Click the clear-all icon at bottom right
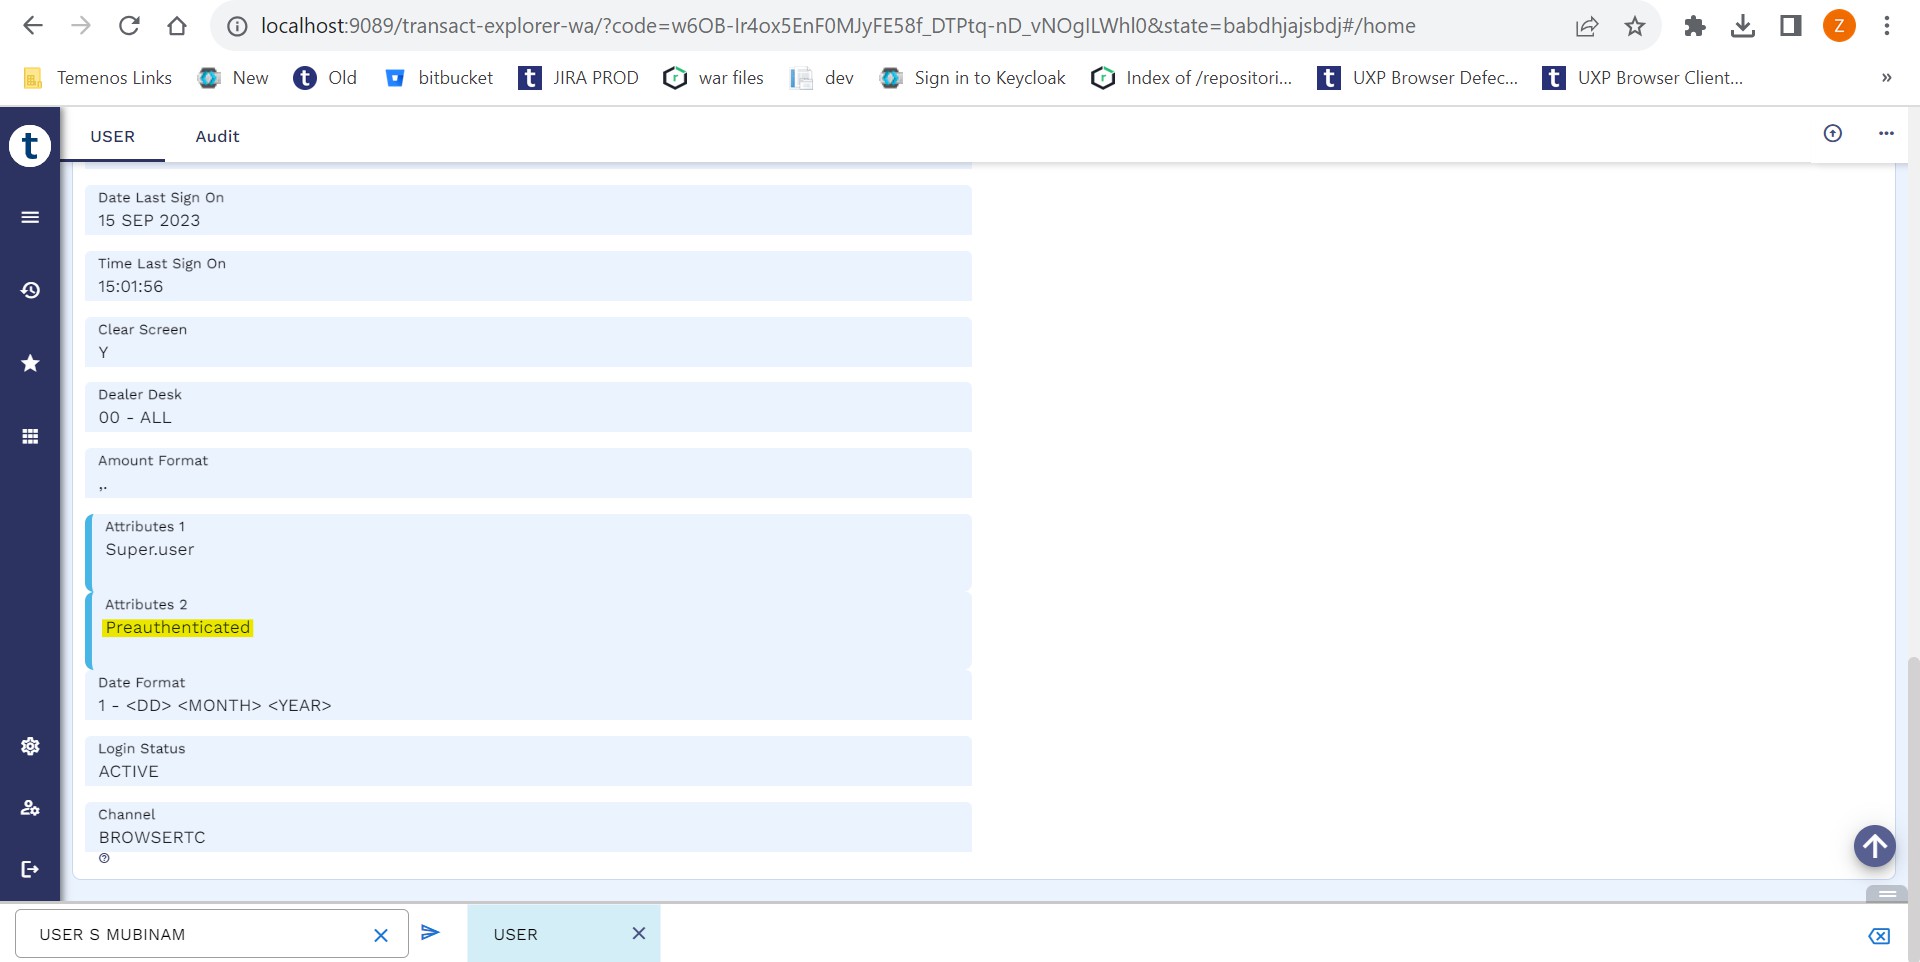This screenshot has height=962, width=1920. coord(1878,935)
